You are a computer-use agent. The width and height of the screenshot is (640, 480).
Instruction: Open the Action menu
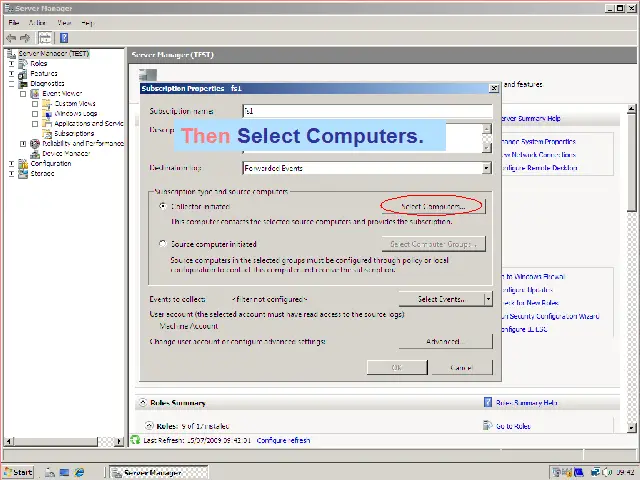(x=37, y=23)
